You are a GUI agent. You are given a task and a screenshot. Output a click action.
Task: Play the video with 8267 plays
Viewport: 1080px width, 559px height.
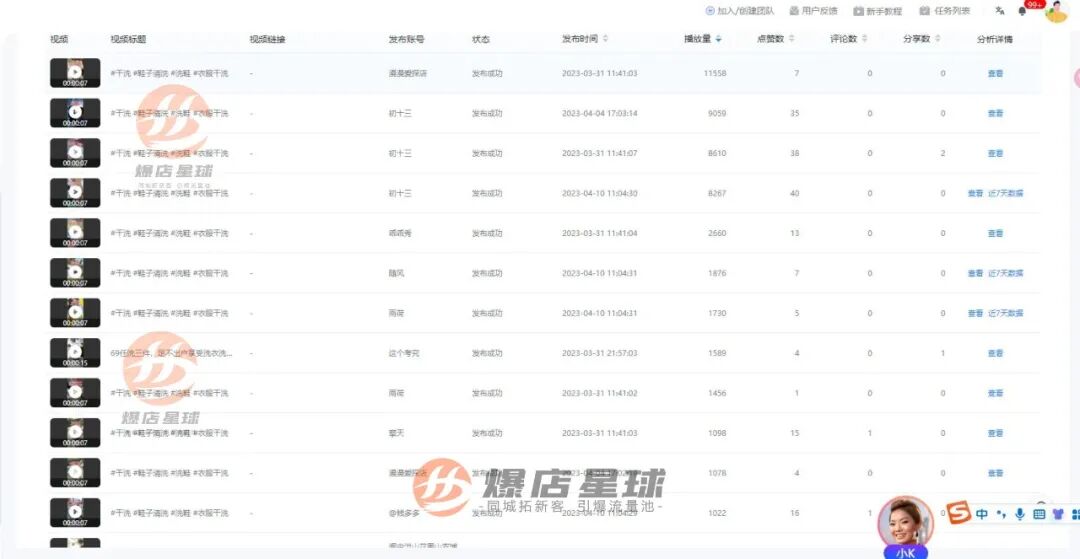(75, 192)
